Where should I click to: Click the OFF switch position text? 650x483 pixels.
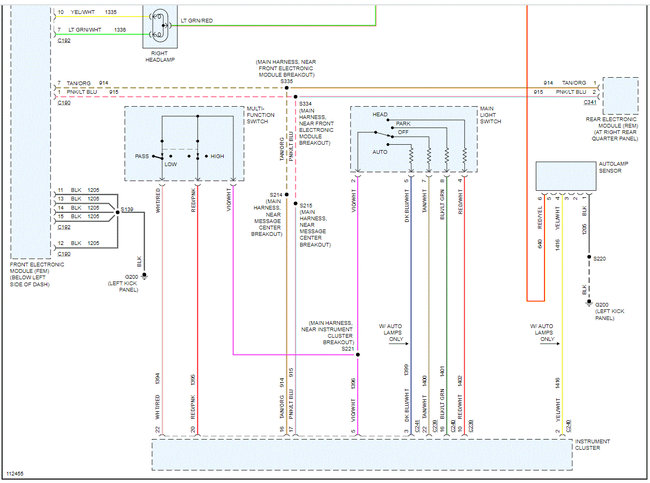tap(403, 132)
